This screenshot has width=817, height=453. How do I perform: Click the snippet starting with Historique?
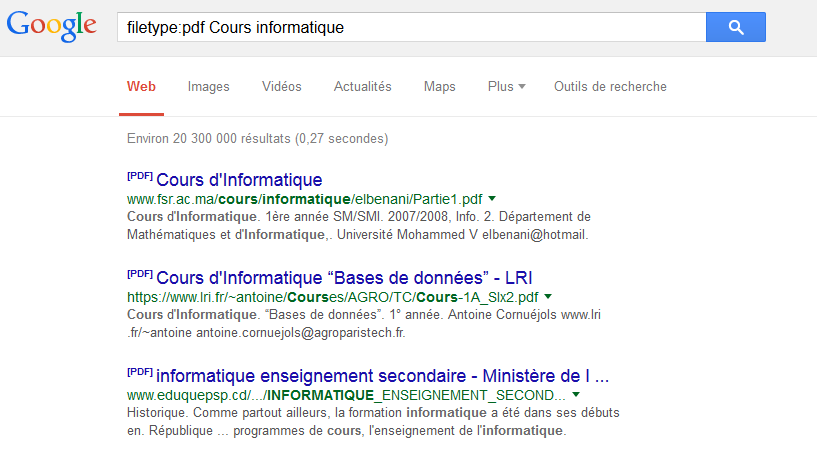(x=373, y=422)
